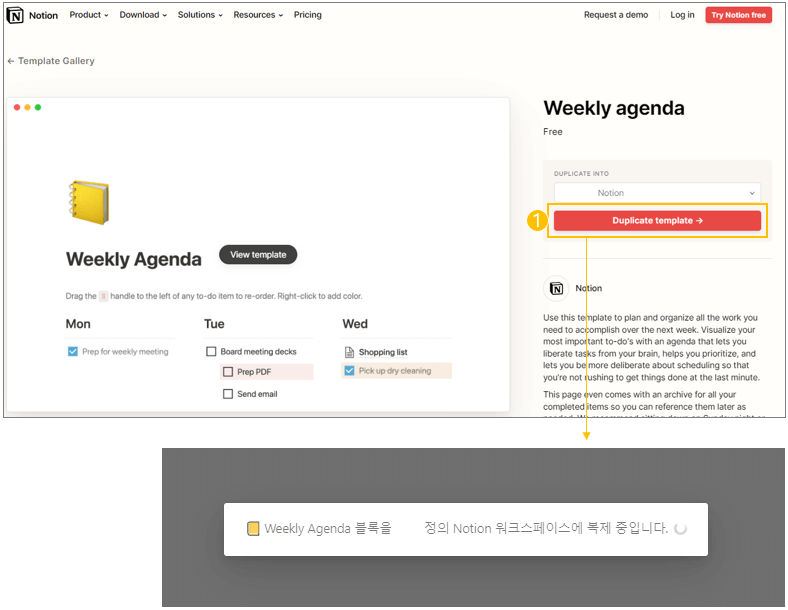Screen dimensions: 788x610
Task: Click the Pick up dry cleaning text
Action: coord(395,371)
